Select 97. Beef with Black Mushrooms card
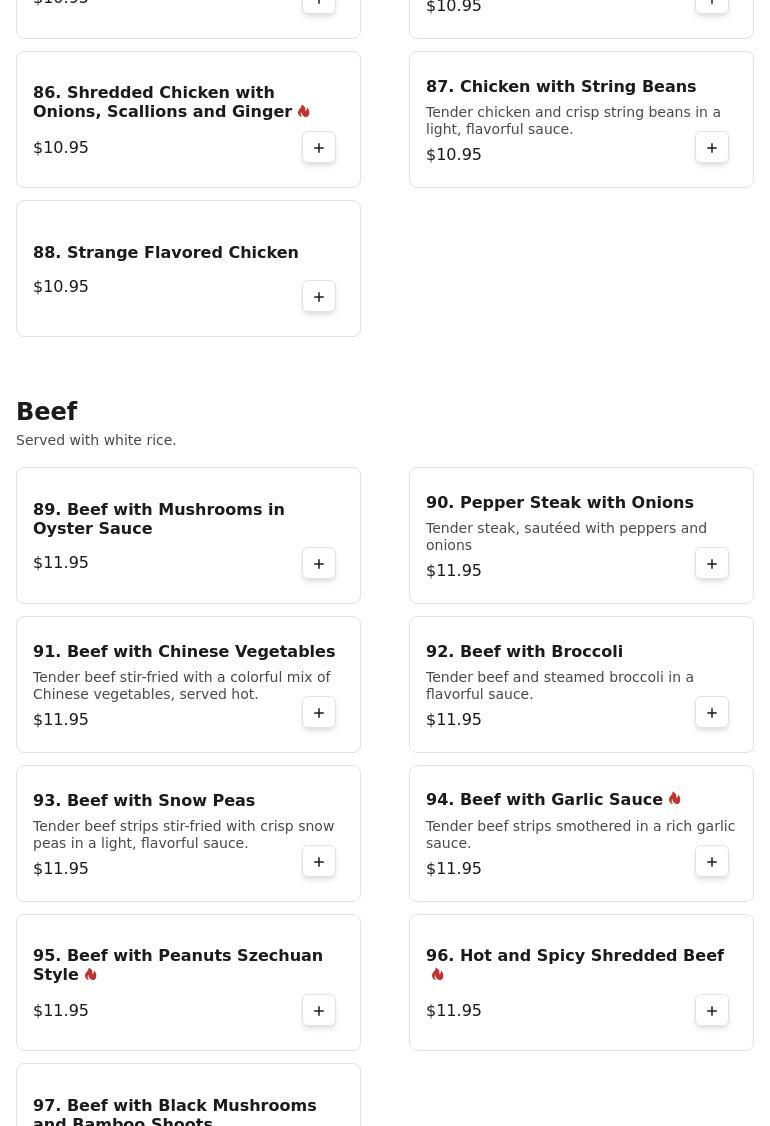The image size is (770, 1126). pyautogui.click(x=188, y=1094)
